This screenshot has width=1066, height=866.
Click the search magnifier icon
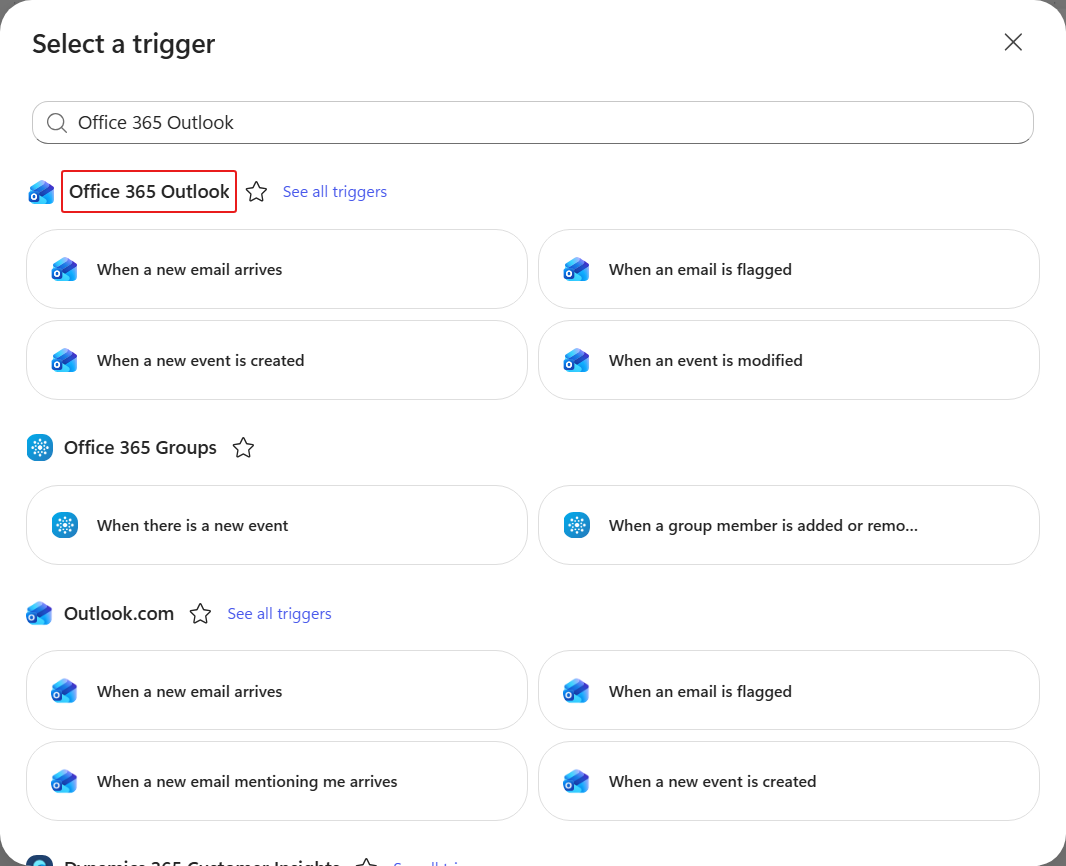(56, 123)
